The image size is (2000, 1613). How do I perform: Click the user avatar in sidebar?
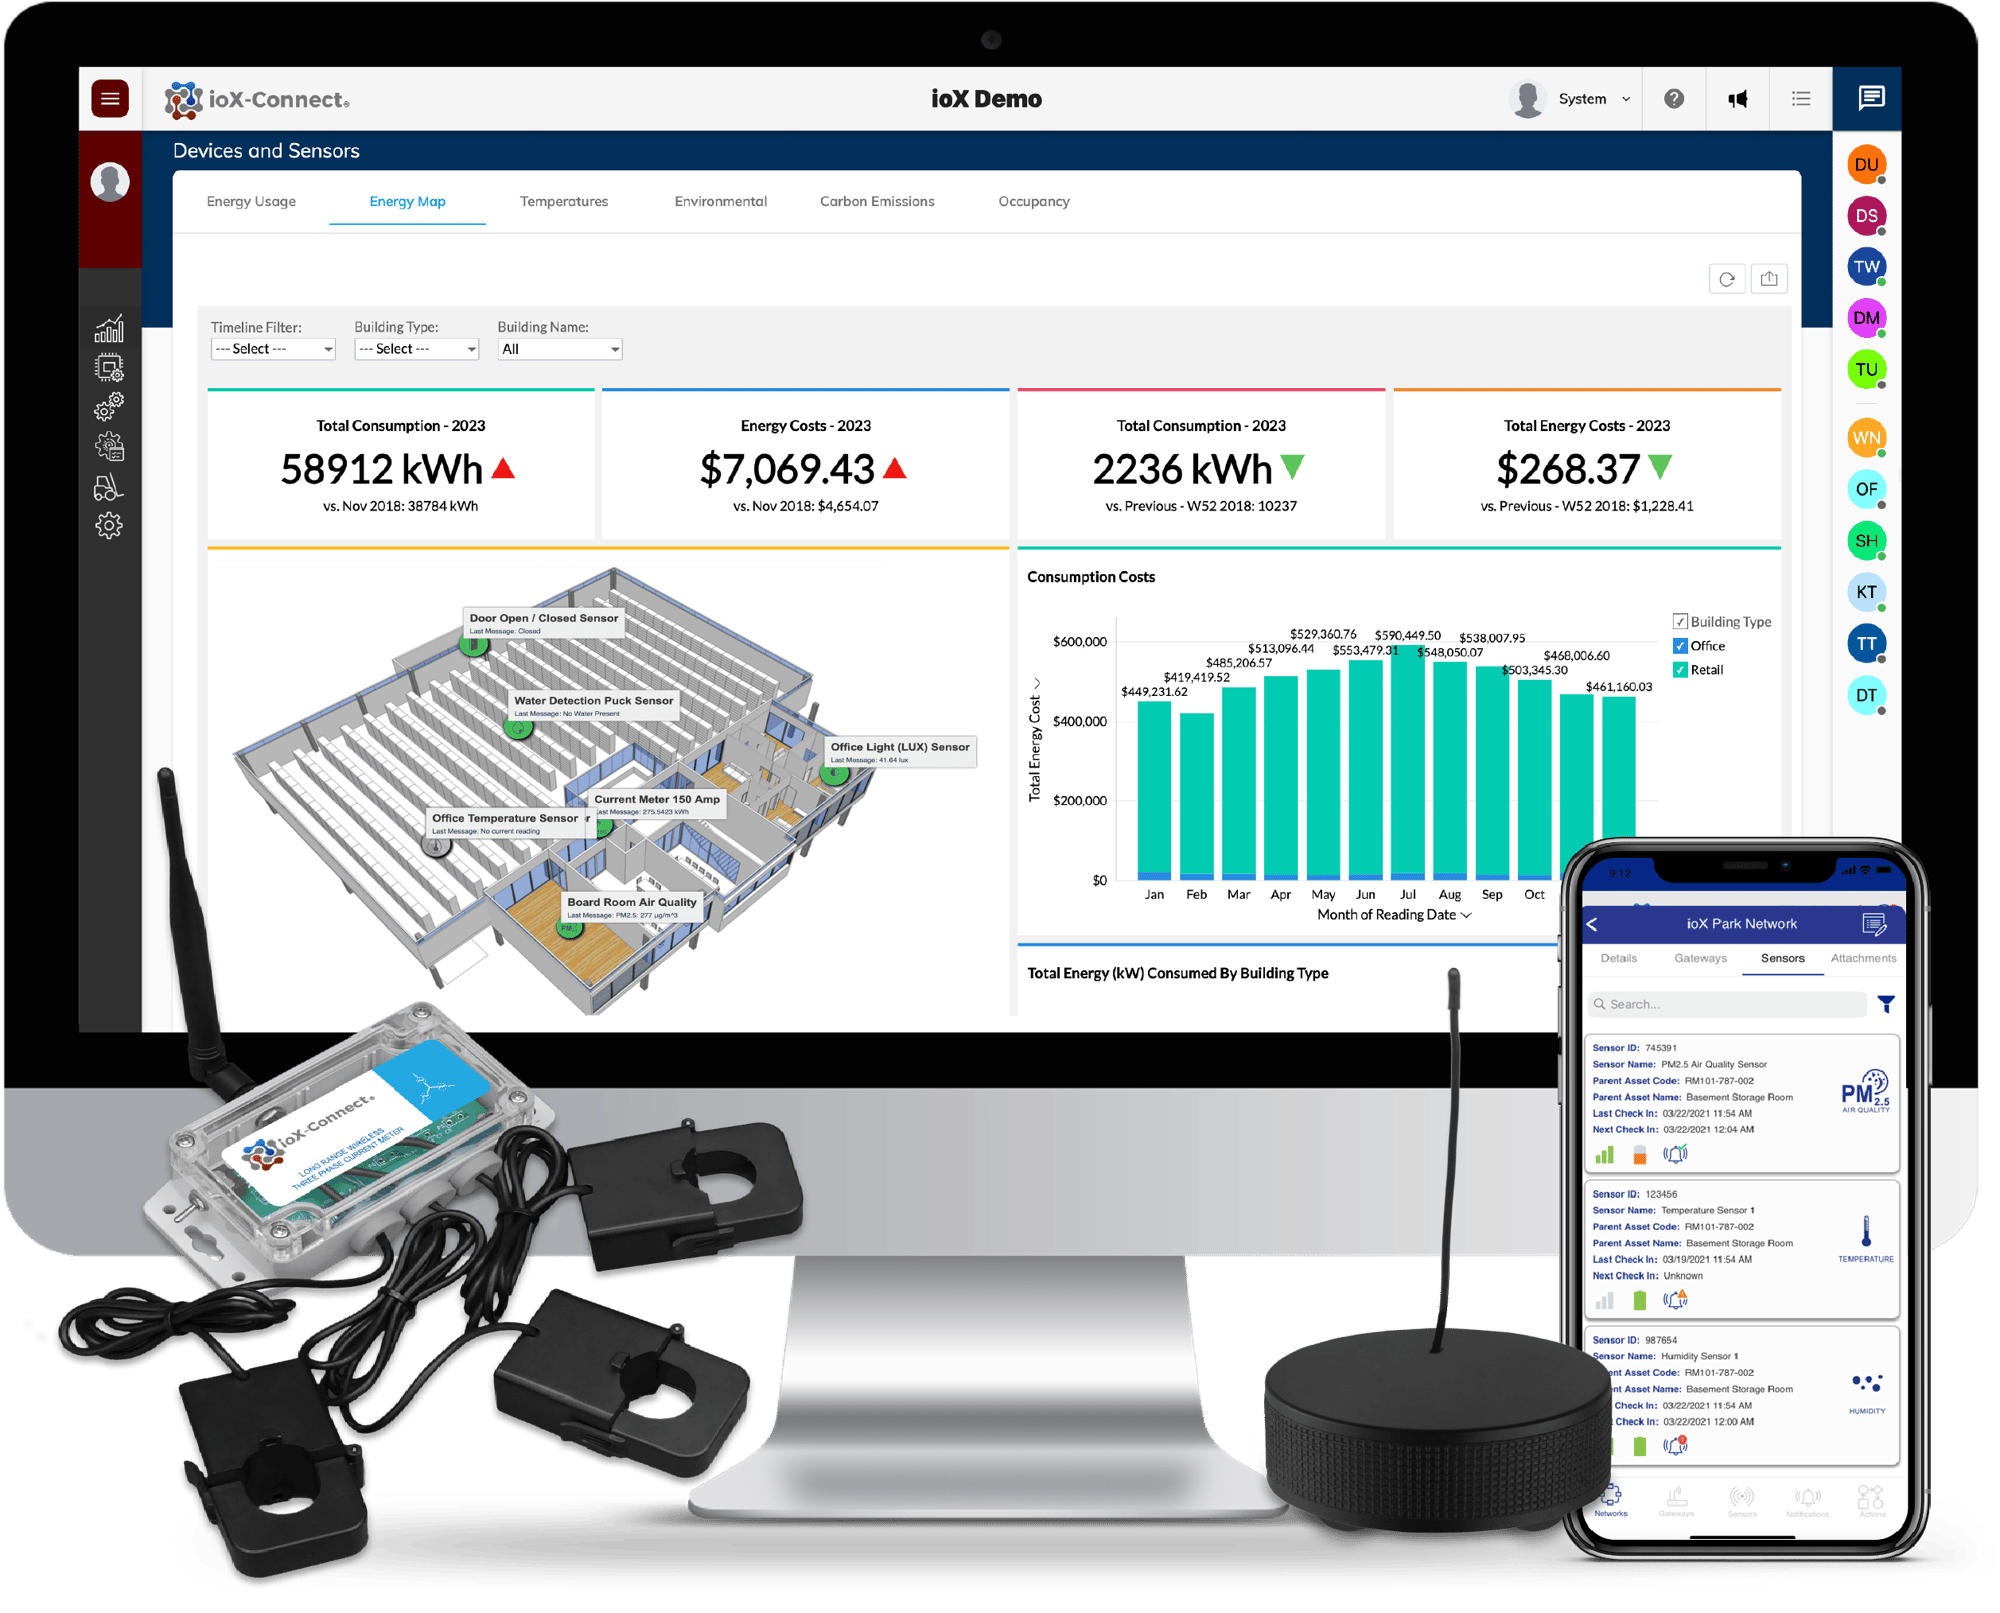tap(110, 182)
